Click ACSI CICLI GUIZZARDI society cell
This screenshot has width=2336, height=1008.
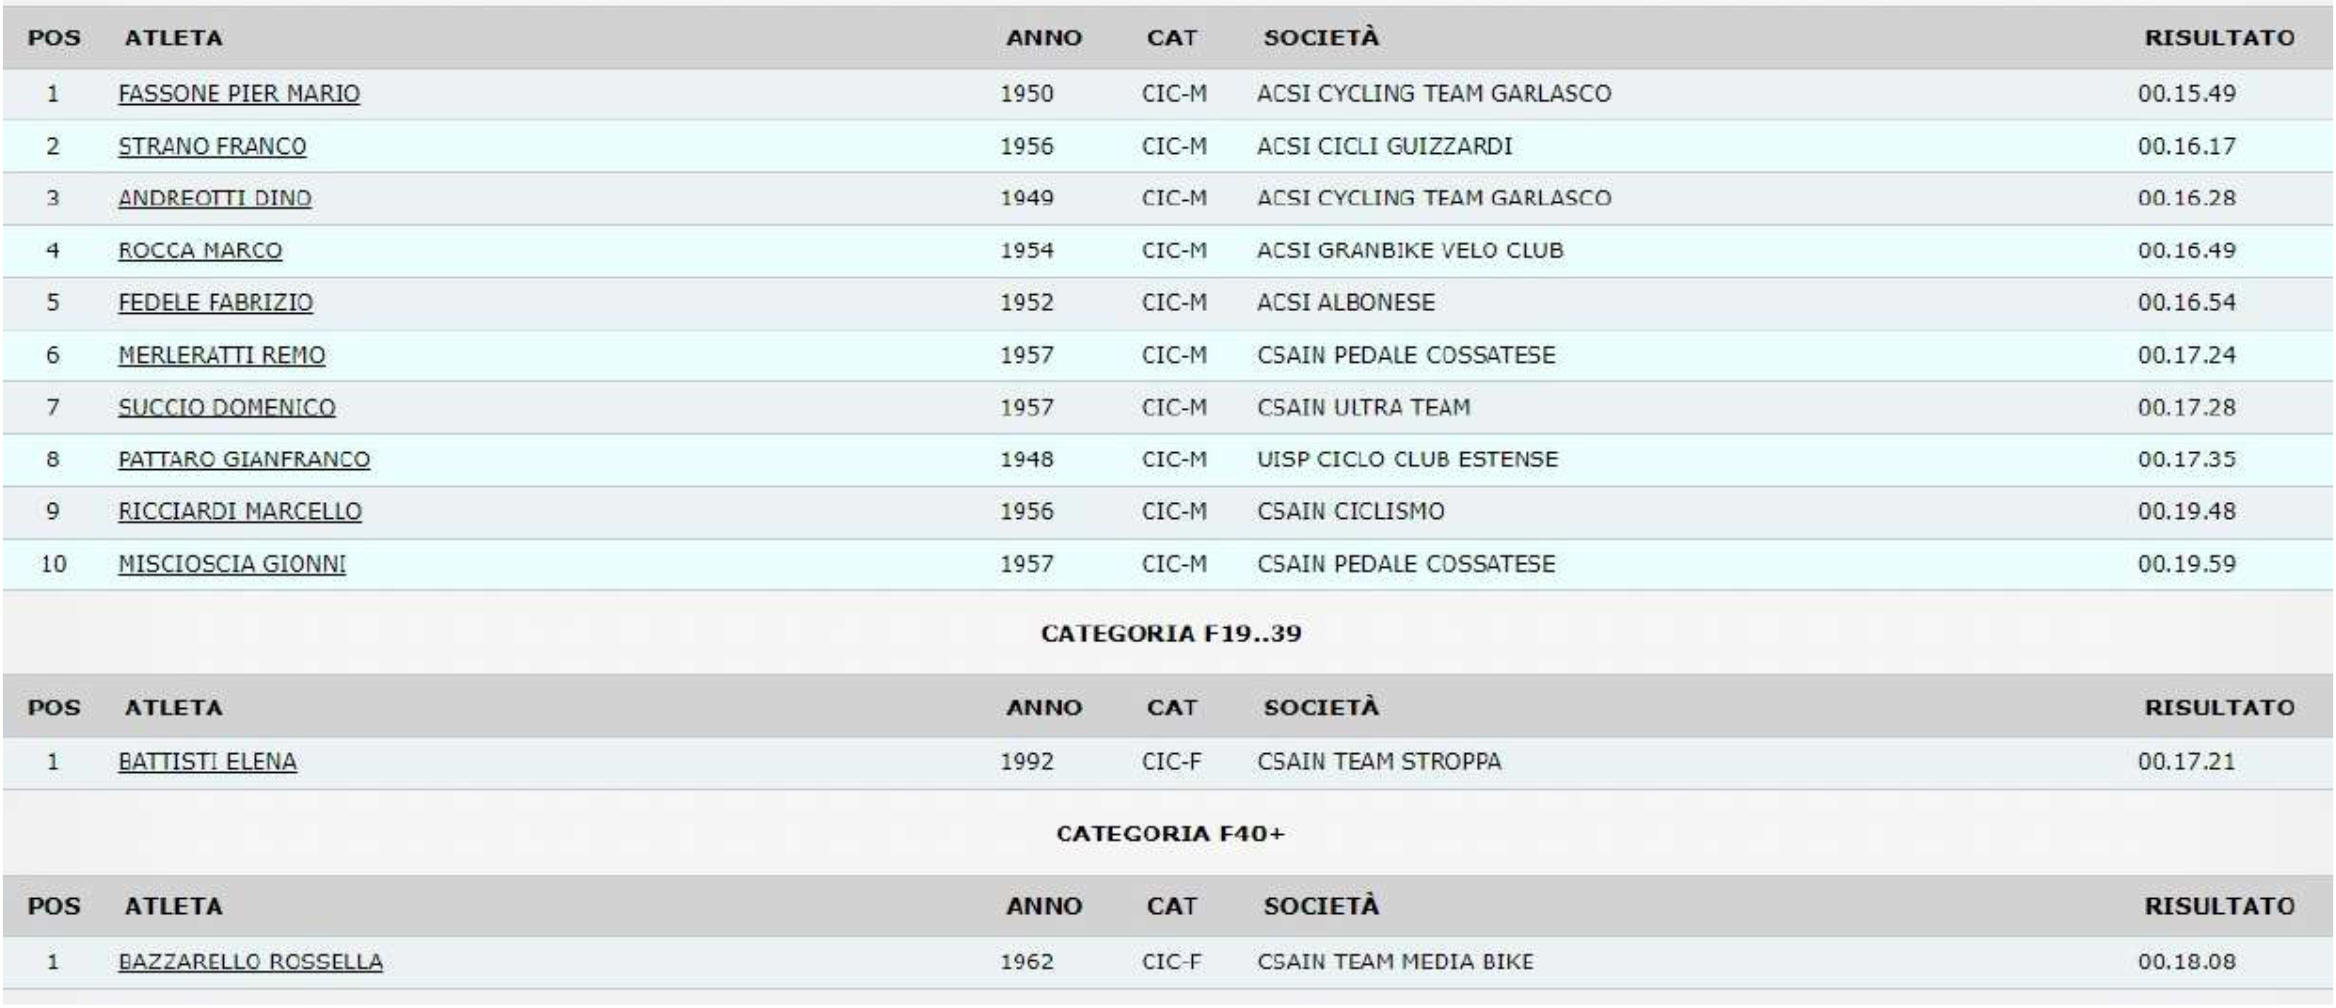pyautogui.click(x=1384, y=146)
